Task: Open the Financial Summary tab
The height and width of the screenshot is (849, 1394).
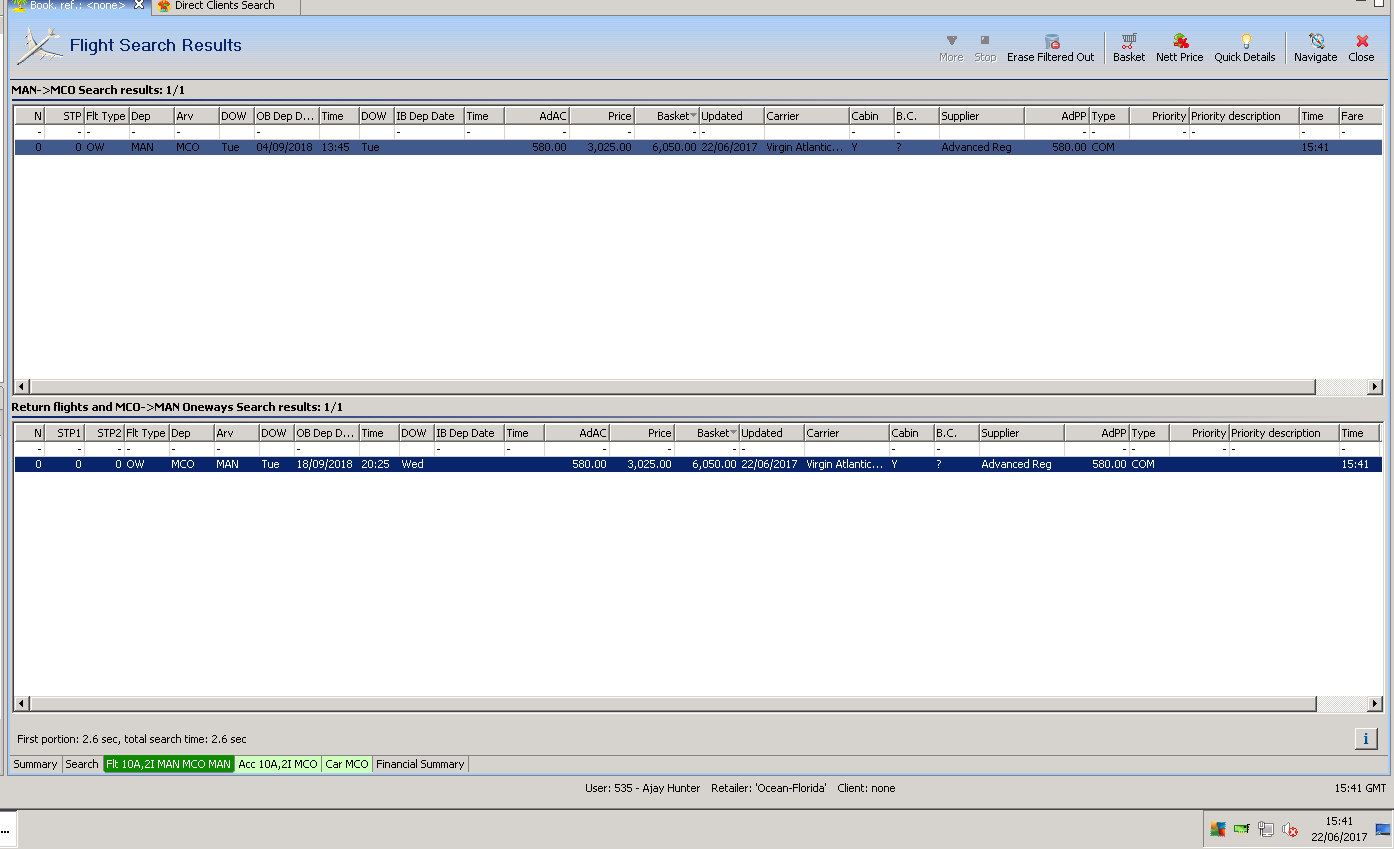Action: click(x=420, y=764)
